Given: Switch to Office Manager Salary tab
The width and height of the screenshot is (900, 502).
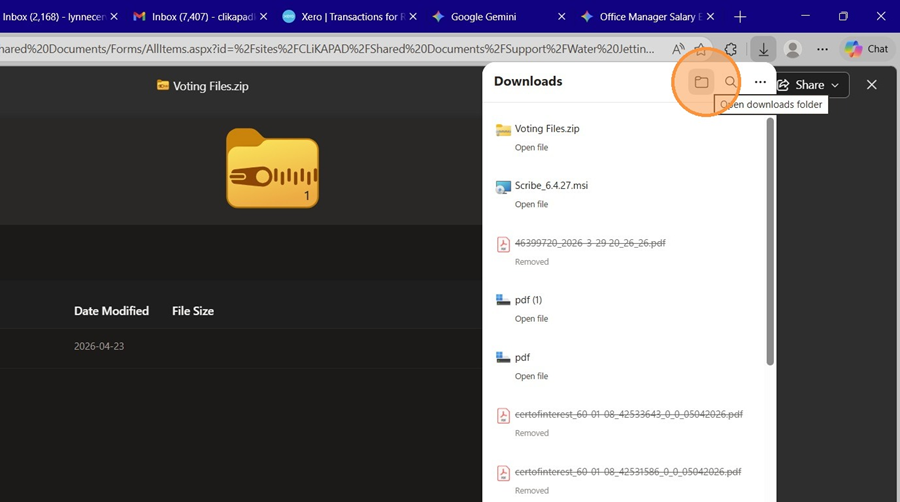Looking at the screenshot, I should click(647, 17).
